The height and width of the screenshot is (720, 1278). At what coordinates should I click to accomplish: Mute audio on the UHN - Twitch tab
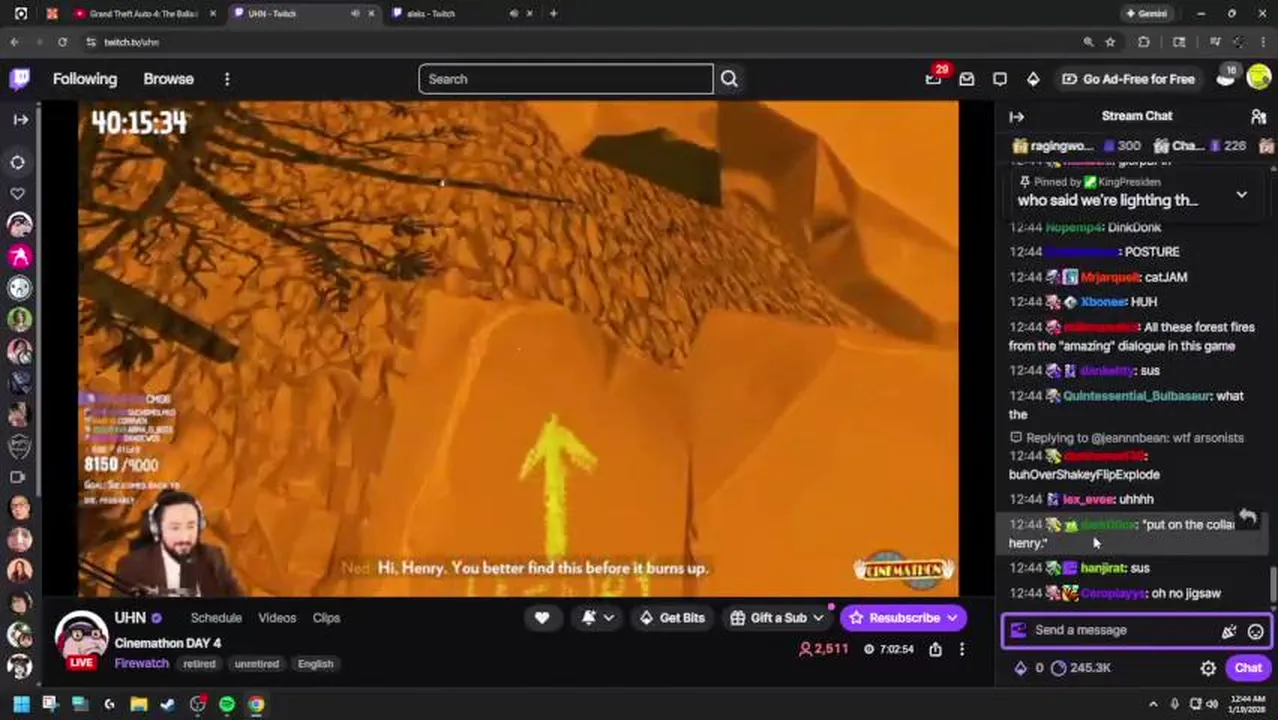tap(355, 14)
